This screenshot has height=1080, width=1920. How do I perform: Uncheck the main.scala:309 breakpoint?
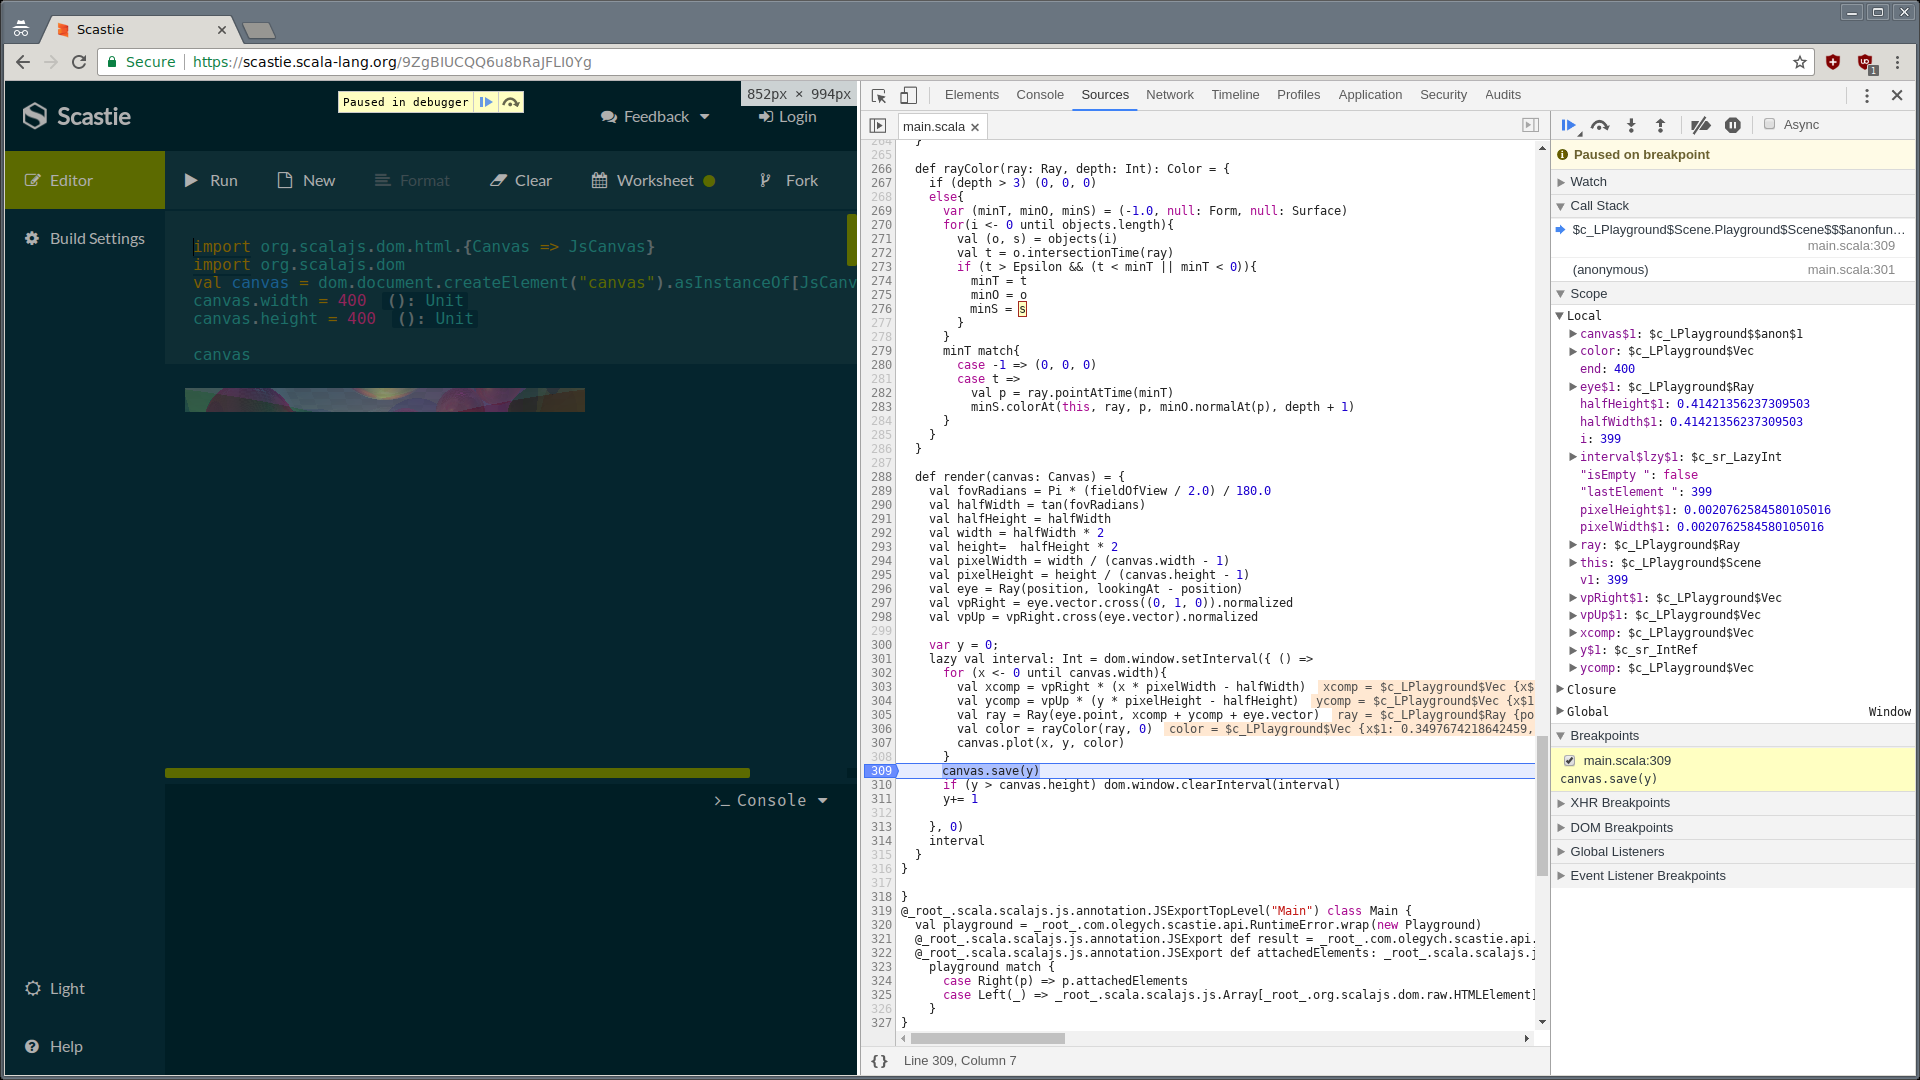[1570, 761]
